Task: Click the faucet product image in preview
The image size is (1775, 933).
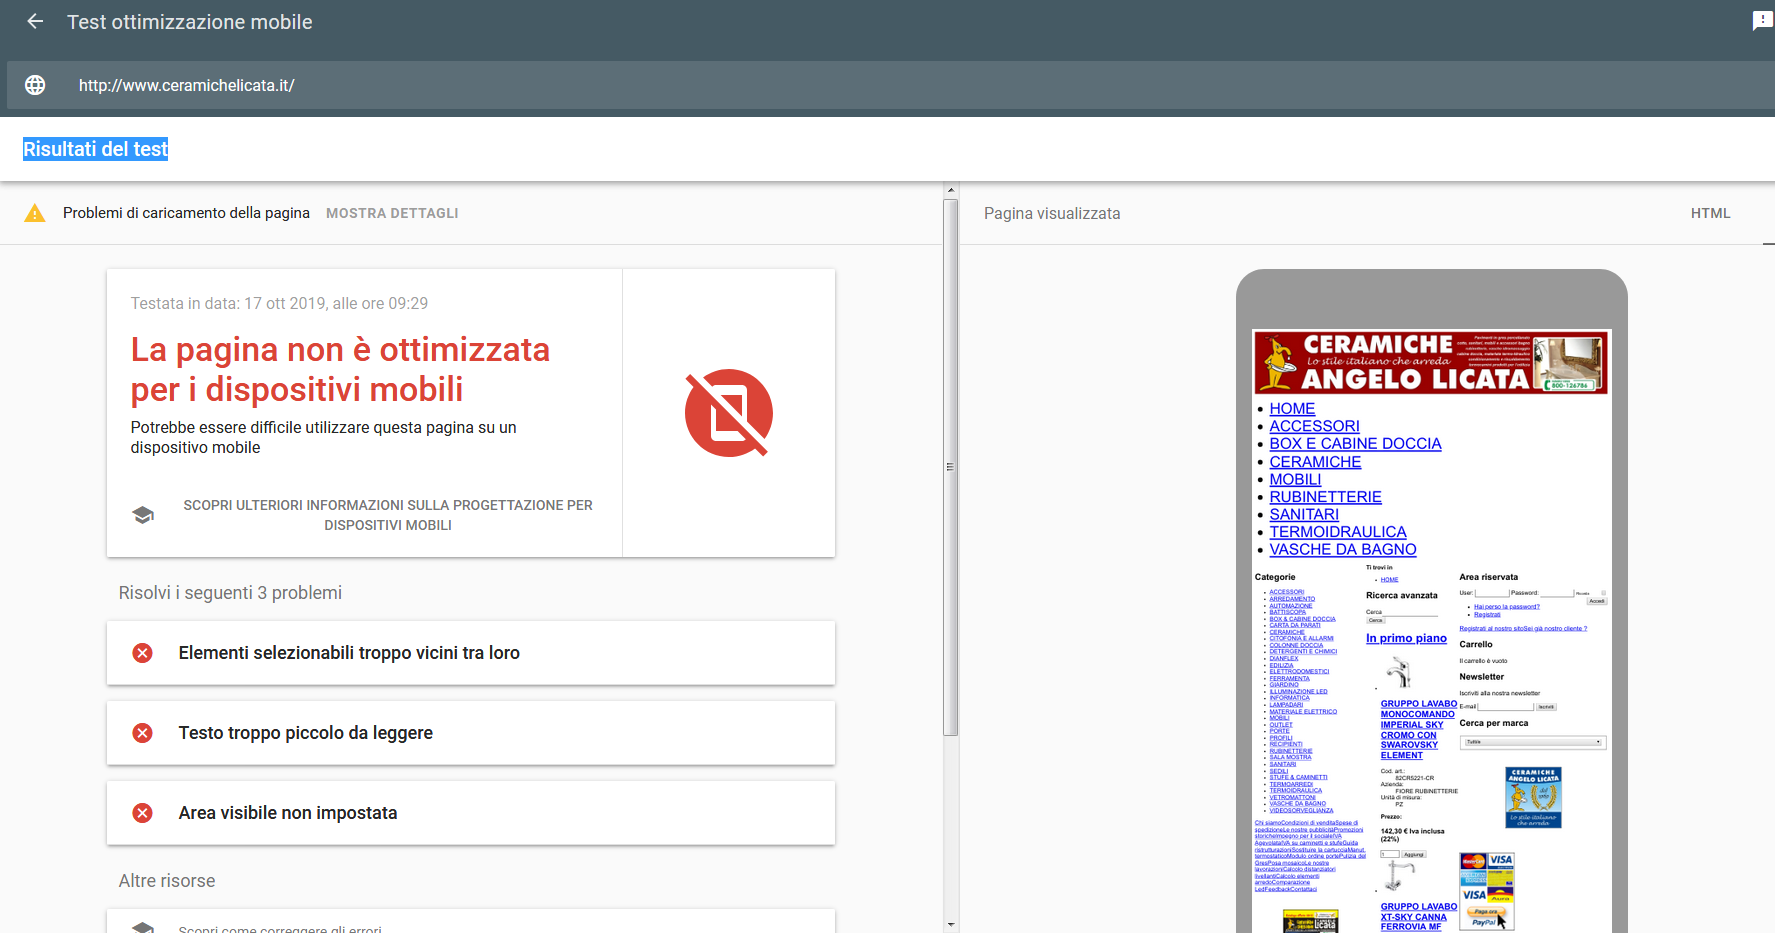Action: click(x=1398, y=672)
